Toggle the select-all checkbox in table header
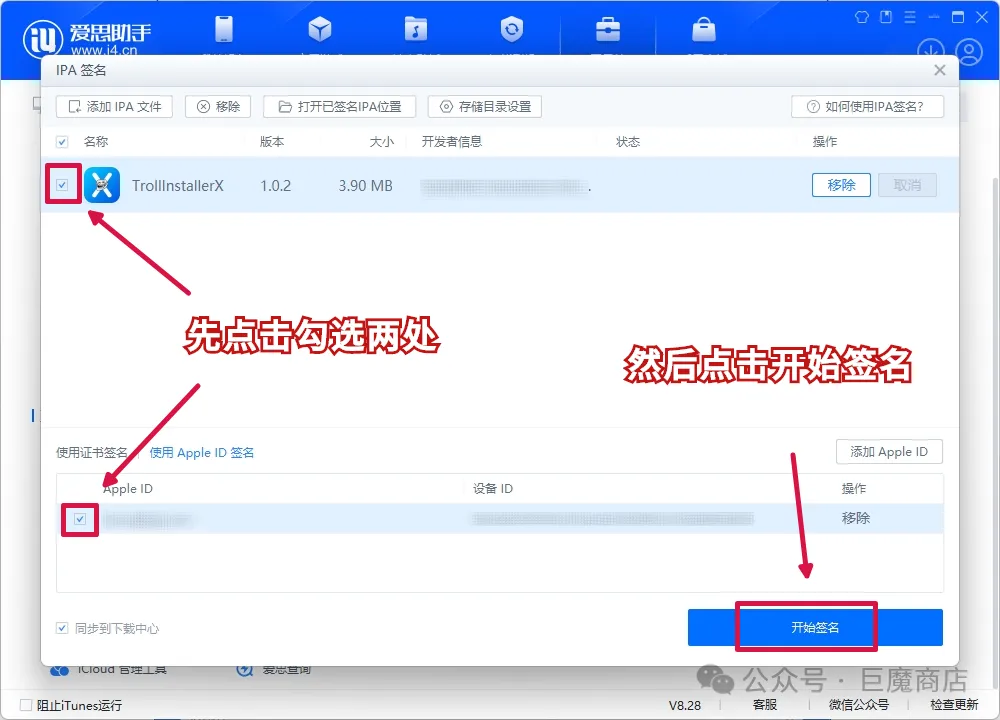This screenshot has height=720, width=1000. (x=62, y=142)
